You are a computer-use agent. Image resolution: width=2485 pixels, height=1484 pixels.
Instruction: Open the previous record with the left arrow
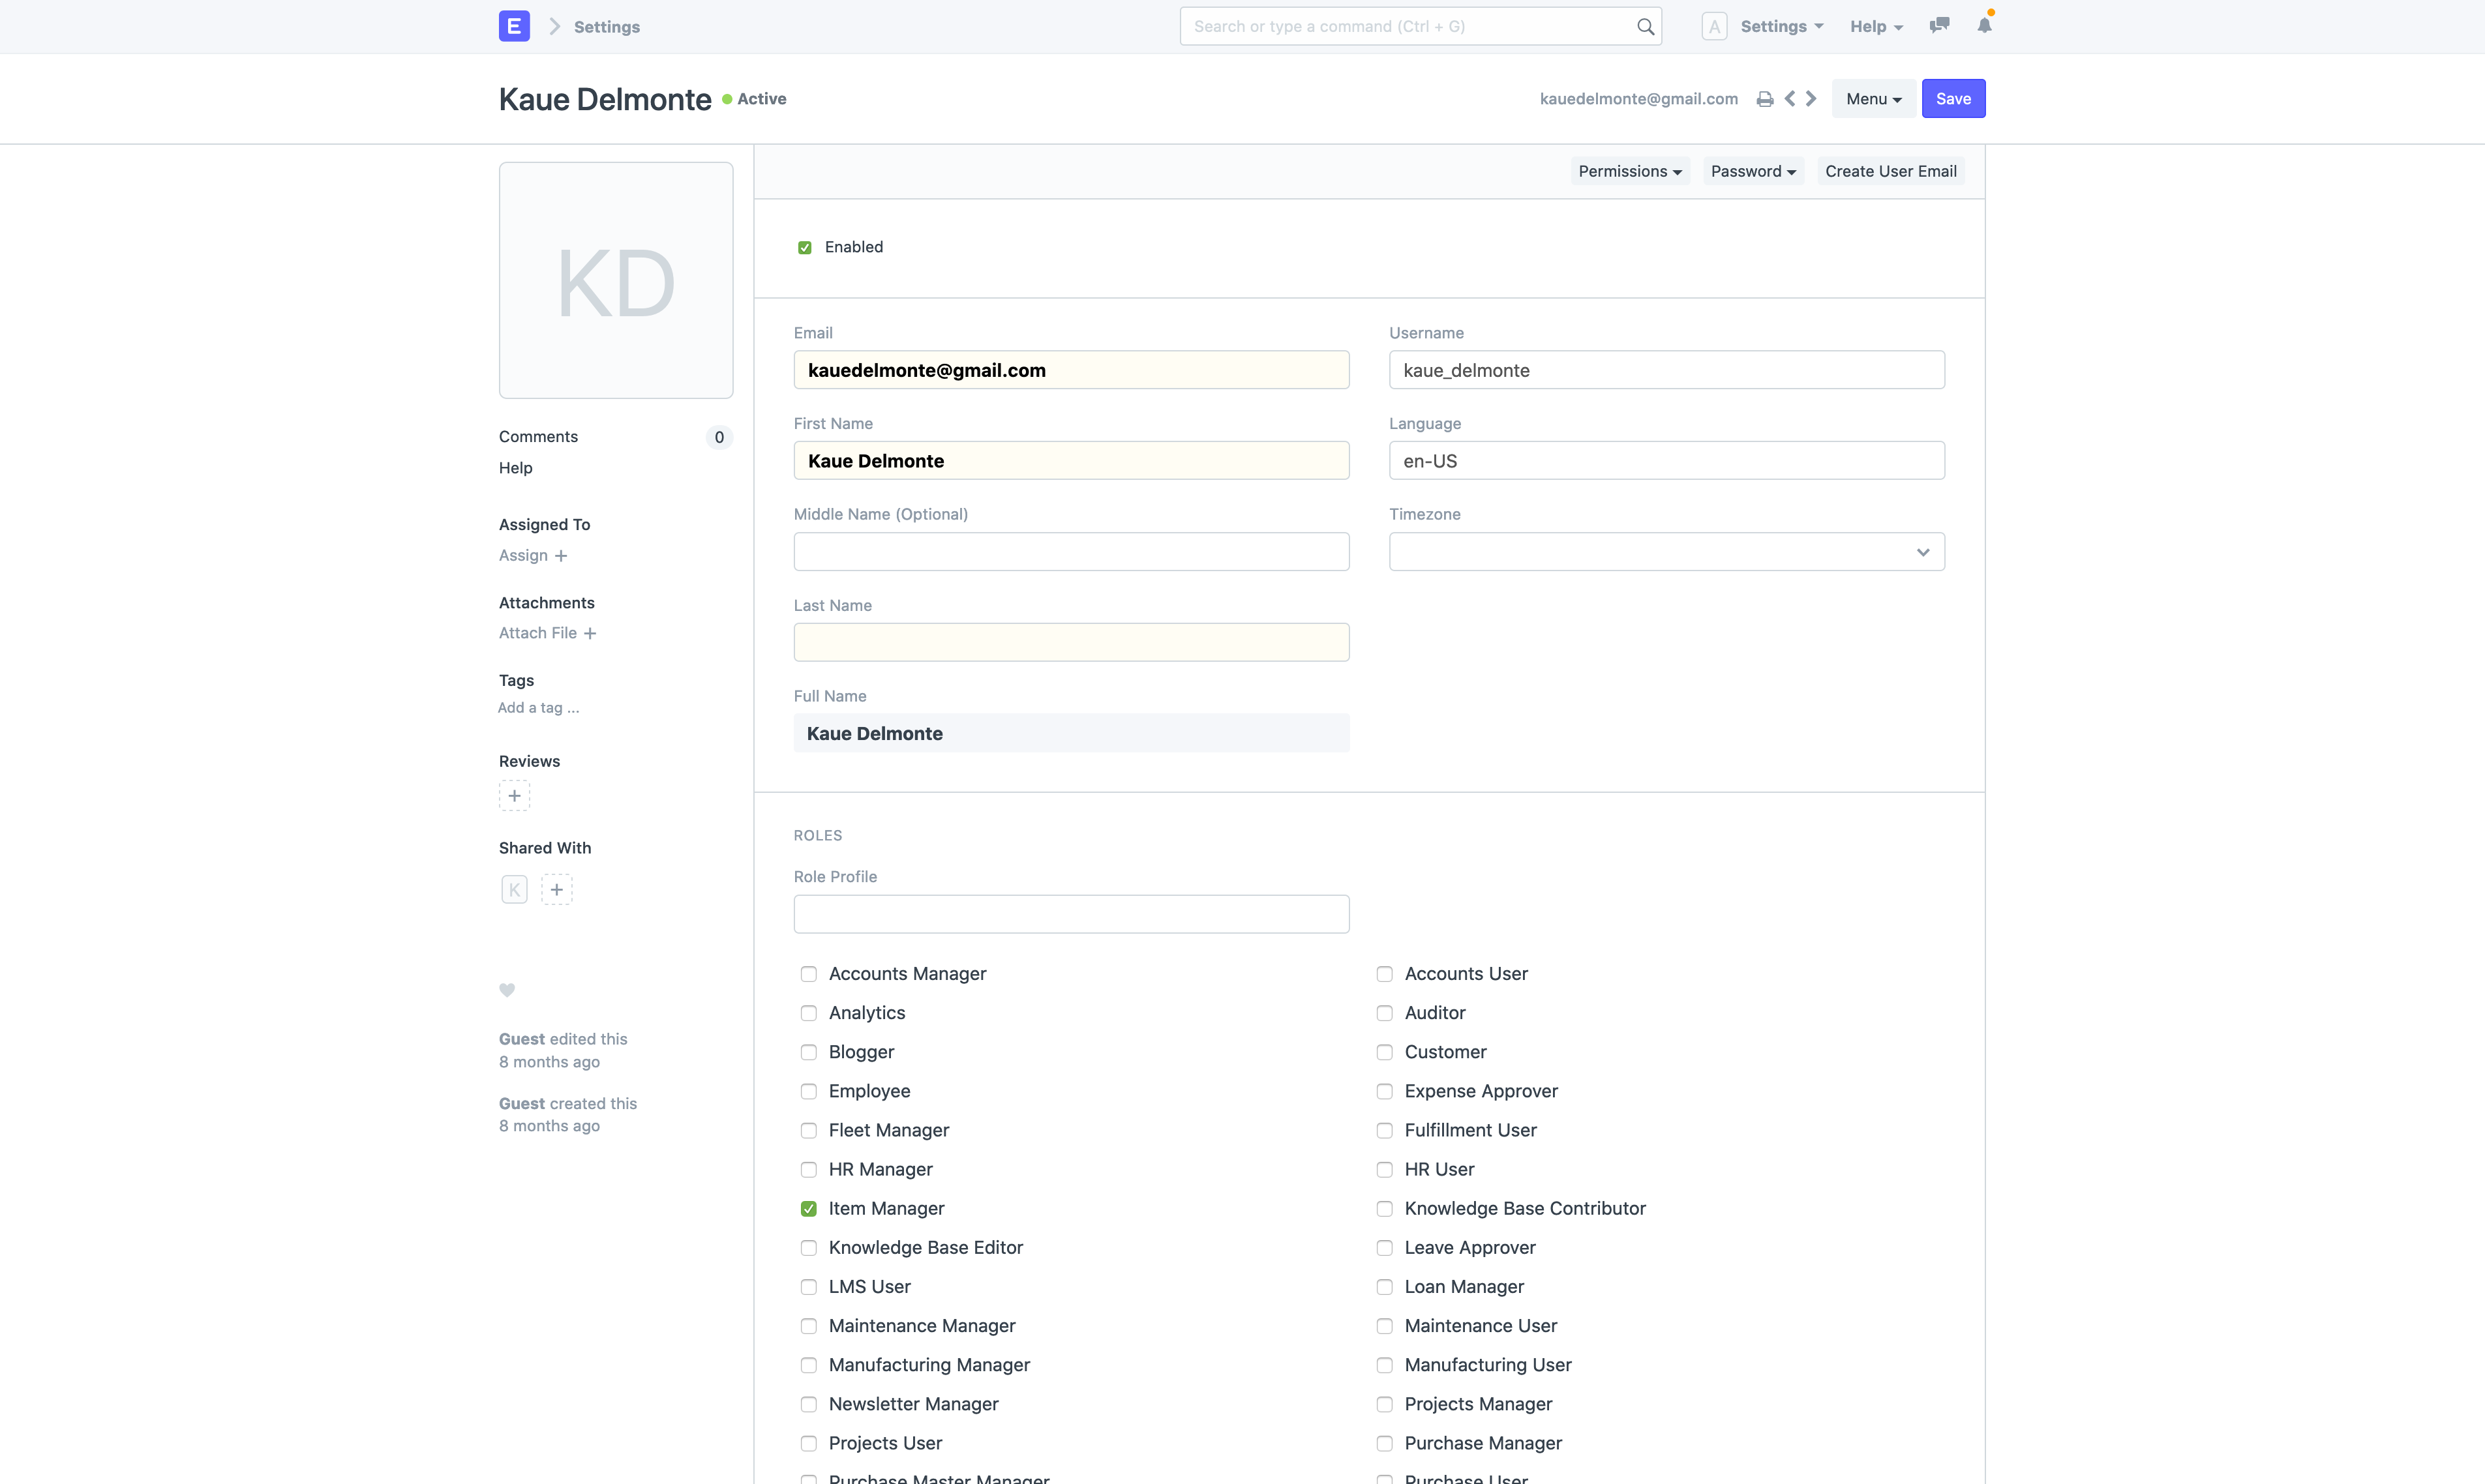1790,98
